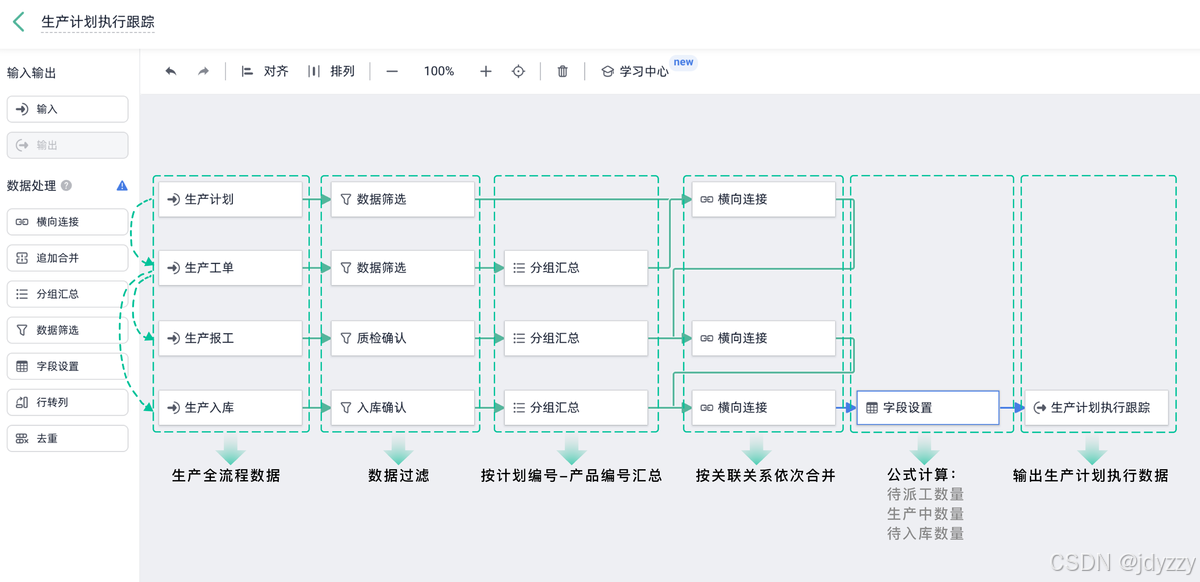Click the 公式计算: caption
Viewport: 1200px width, 582px height.
[922, 474]
